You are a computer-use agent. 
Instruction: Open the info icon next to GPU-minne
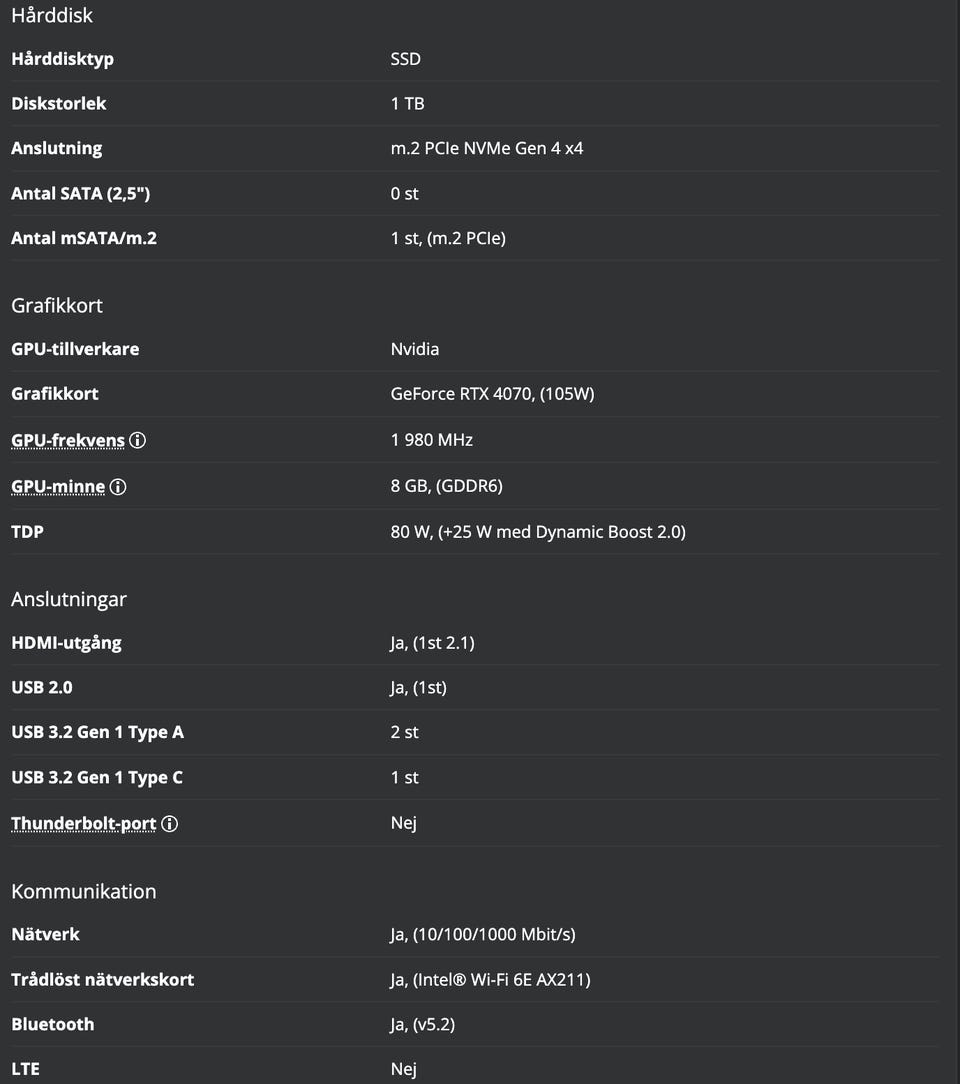click(x=118, y=487)
